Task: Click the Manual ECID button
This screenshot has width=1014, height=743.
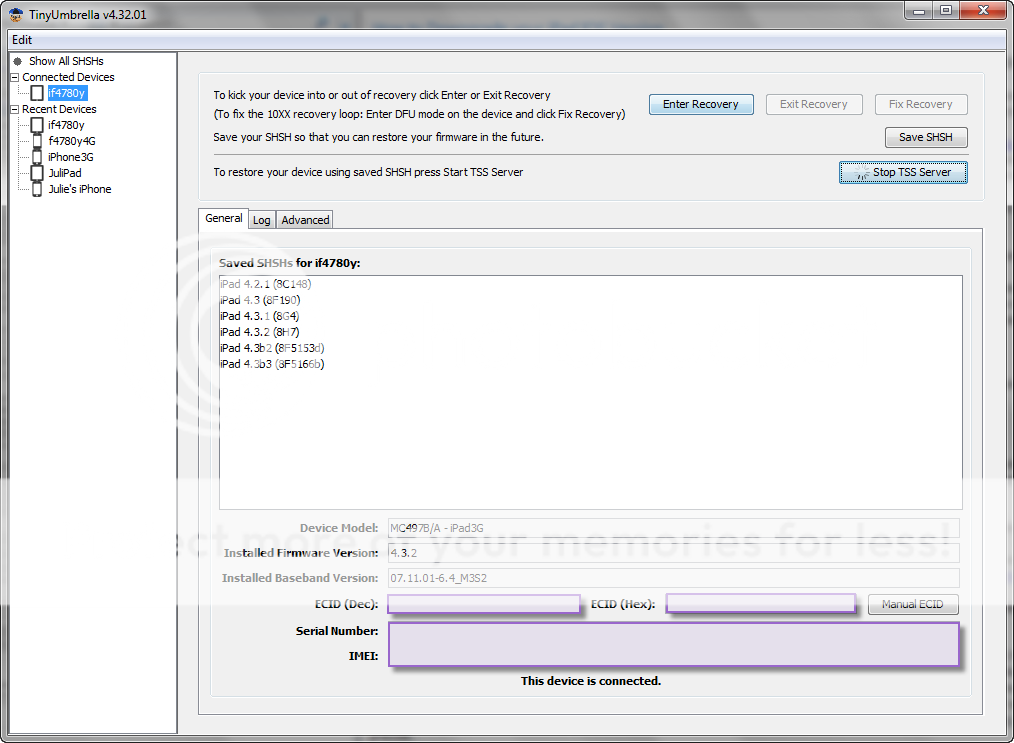Action: pos(912,604)
